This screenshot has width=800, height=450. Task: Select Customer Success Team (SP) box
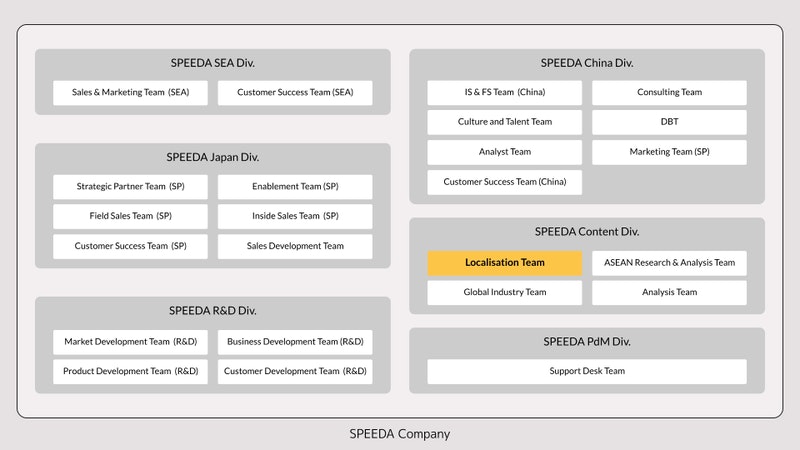tap(131, 246)
